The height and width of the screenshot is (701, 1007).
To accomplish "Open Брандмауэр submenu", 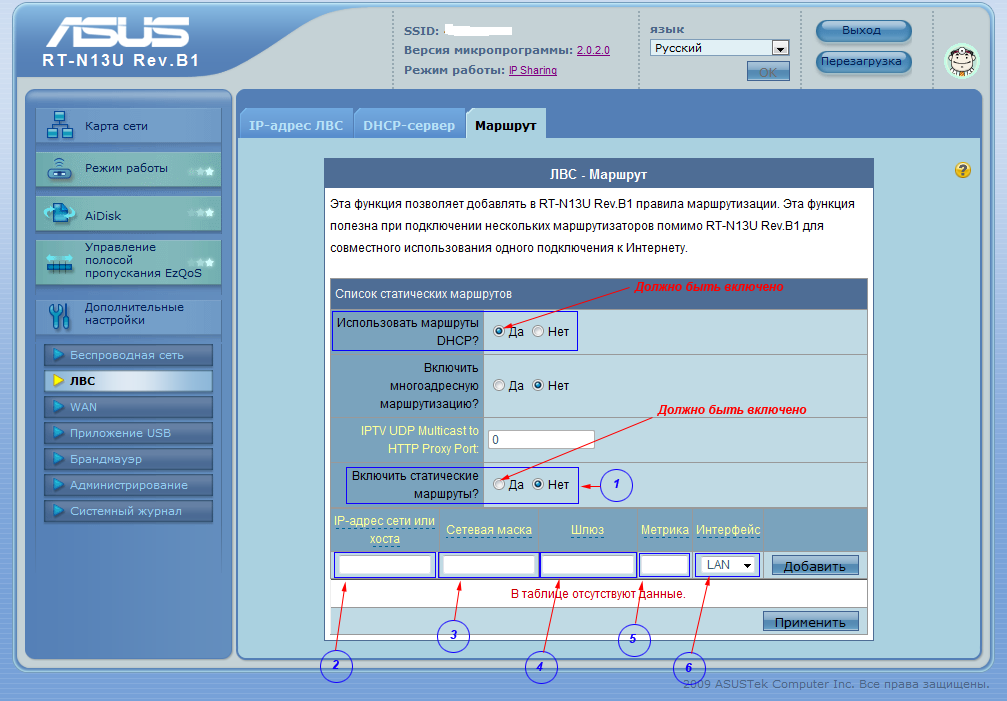I will click(x=128, y=458).
